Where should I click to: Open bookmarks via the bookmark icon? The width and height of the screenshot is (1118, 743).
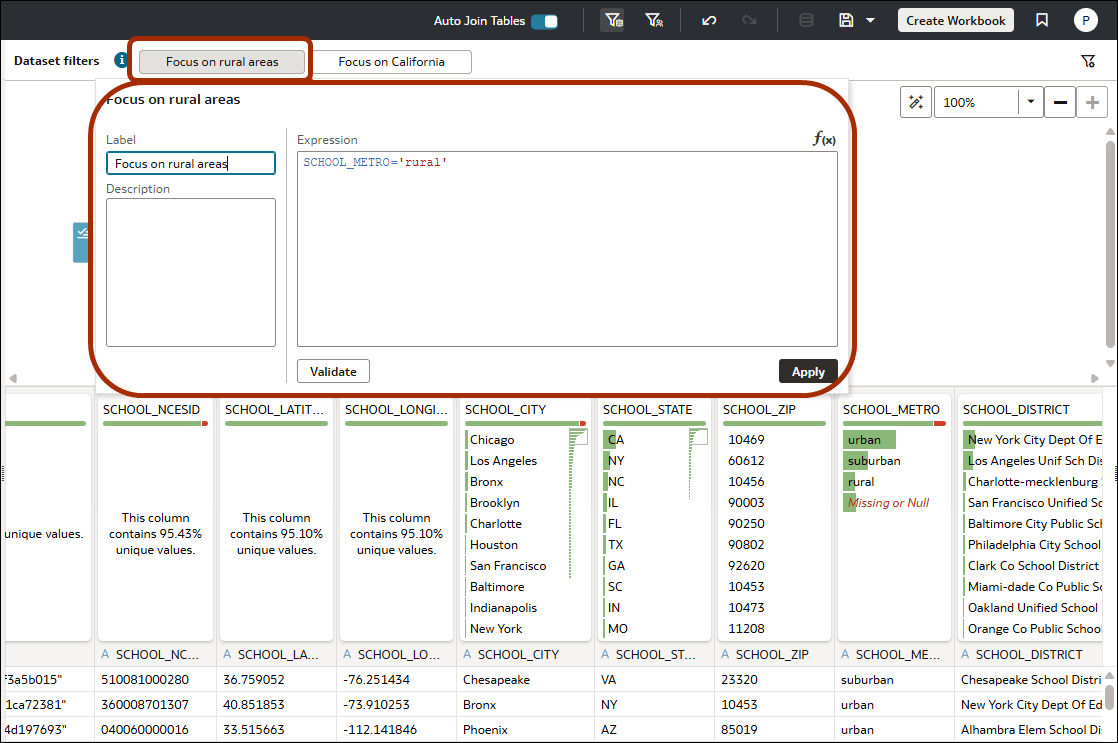[1041, 20]
